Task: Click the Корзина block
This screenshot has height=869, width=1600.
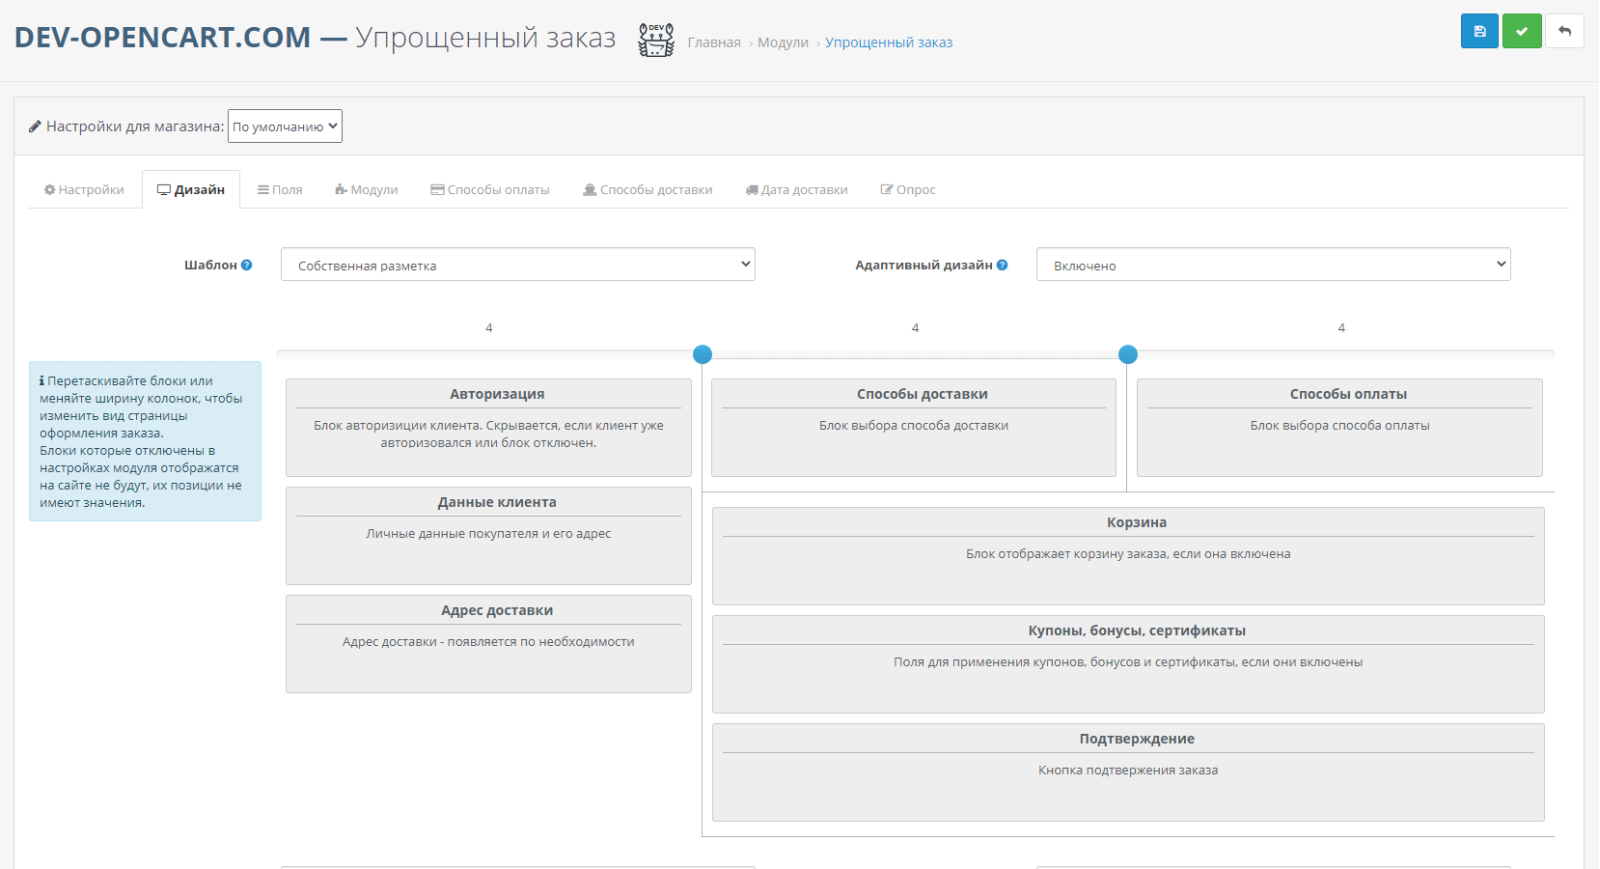Action: [1128, 556]
